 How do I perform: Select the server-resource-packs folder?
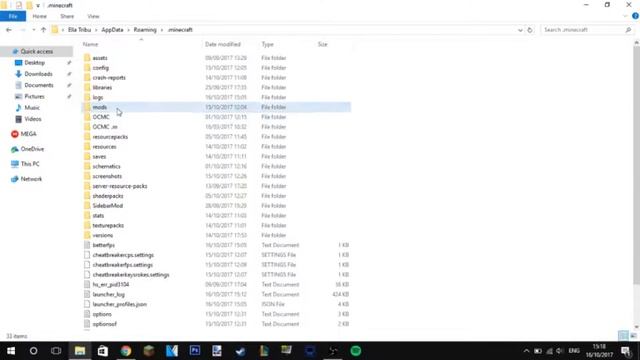click(120, 186)
